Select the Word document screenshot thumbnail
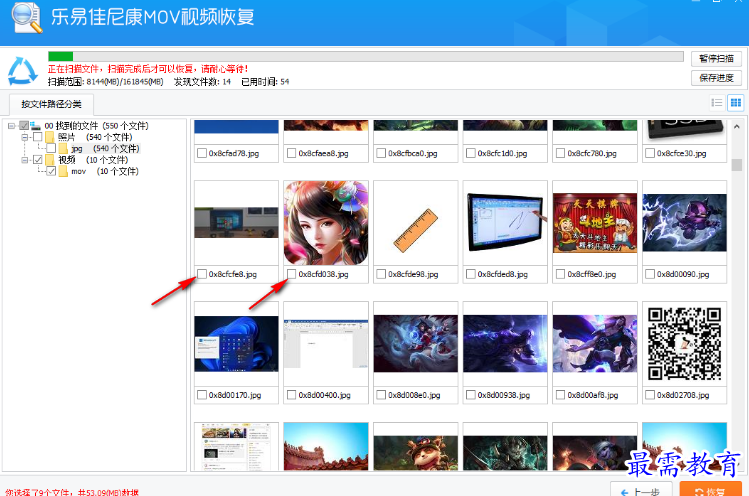The width and height of the screenshot is (749, 496). click(326, 344)
